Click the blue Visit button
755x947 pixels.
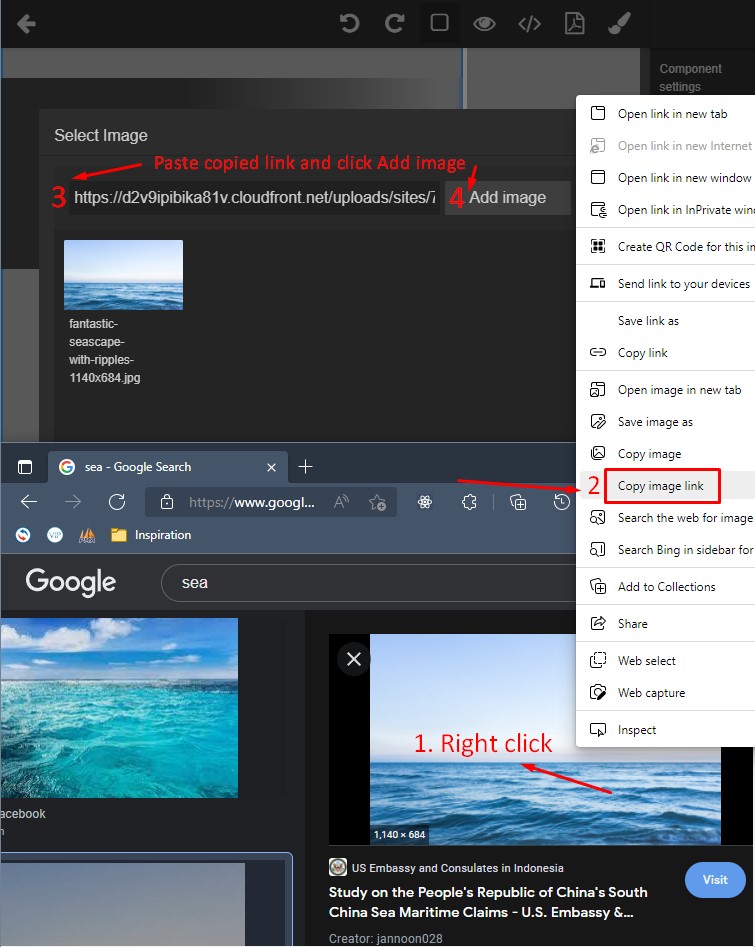click(715, 879)
